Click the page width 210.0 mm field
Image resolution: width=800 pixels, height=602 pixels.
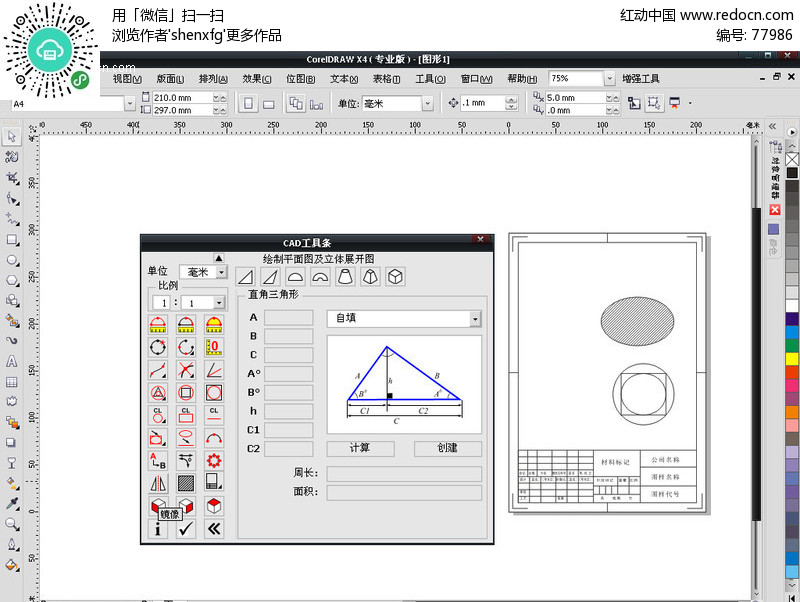tap(183, 97)
